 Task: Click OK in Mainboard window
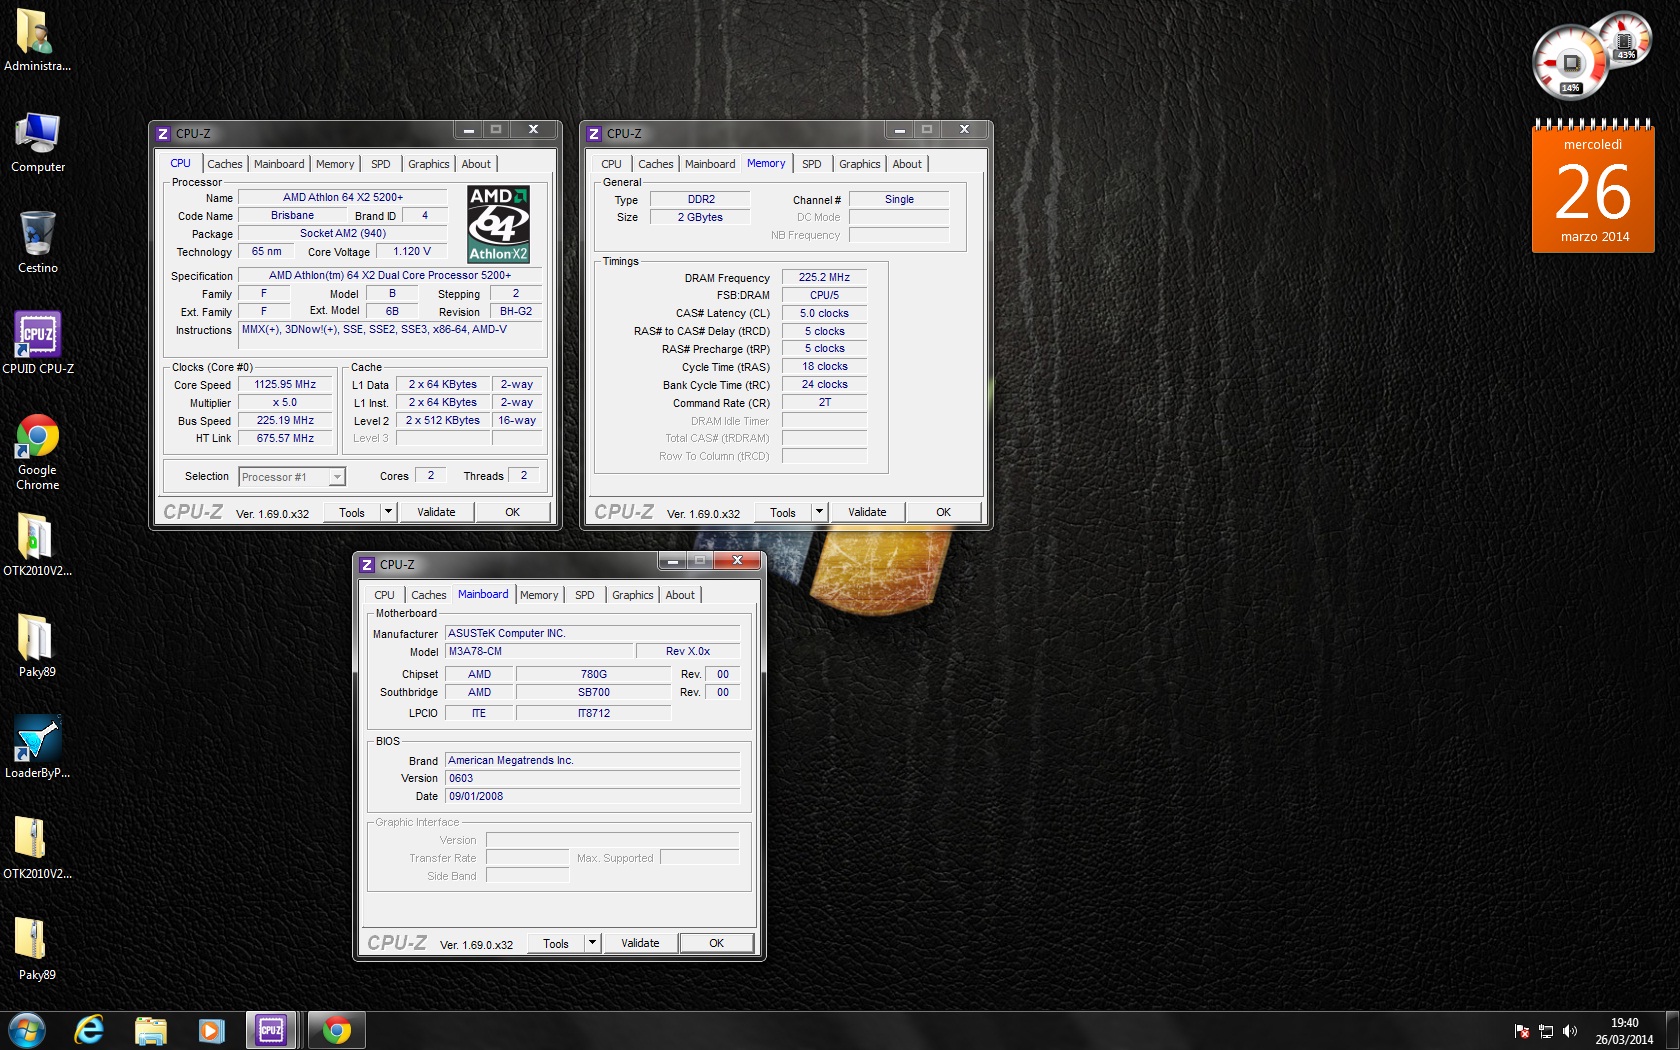click(716, 943)
